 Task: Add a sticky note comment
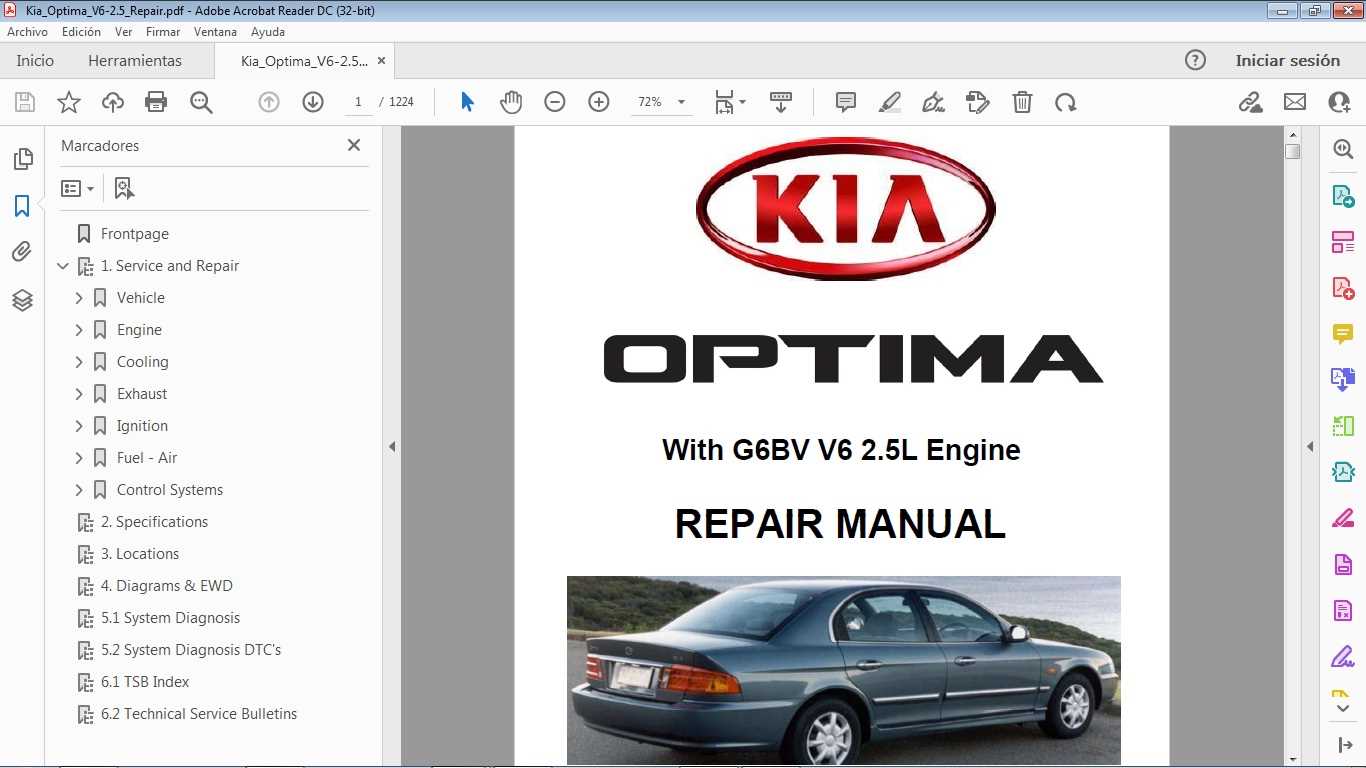click(x=846, y=102)
